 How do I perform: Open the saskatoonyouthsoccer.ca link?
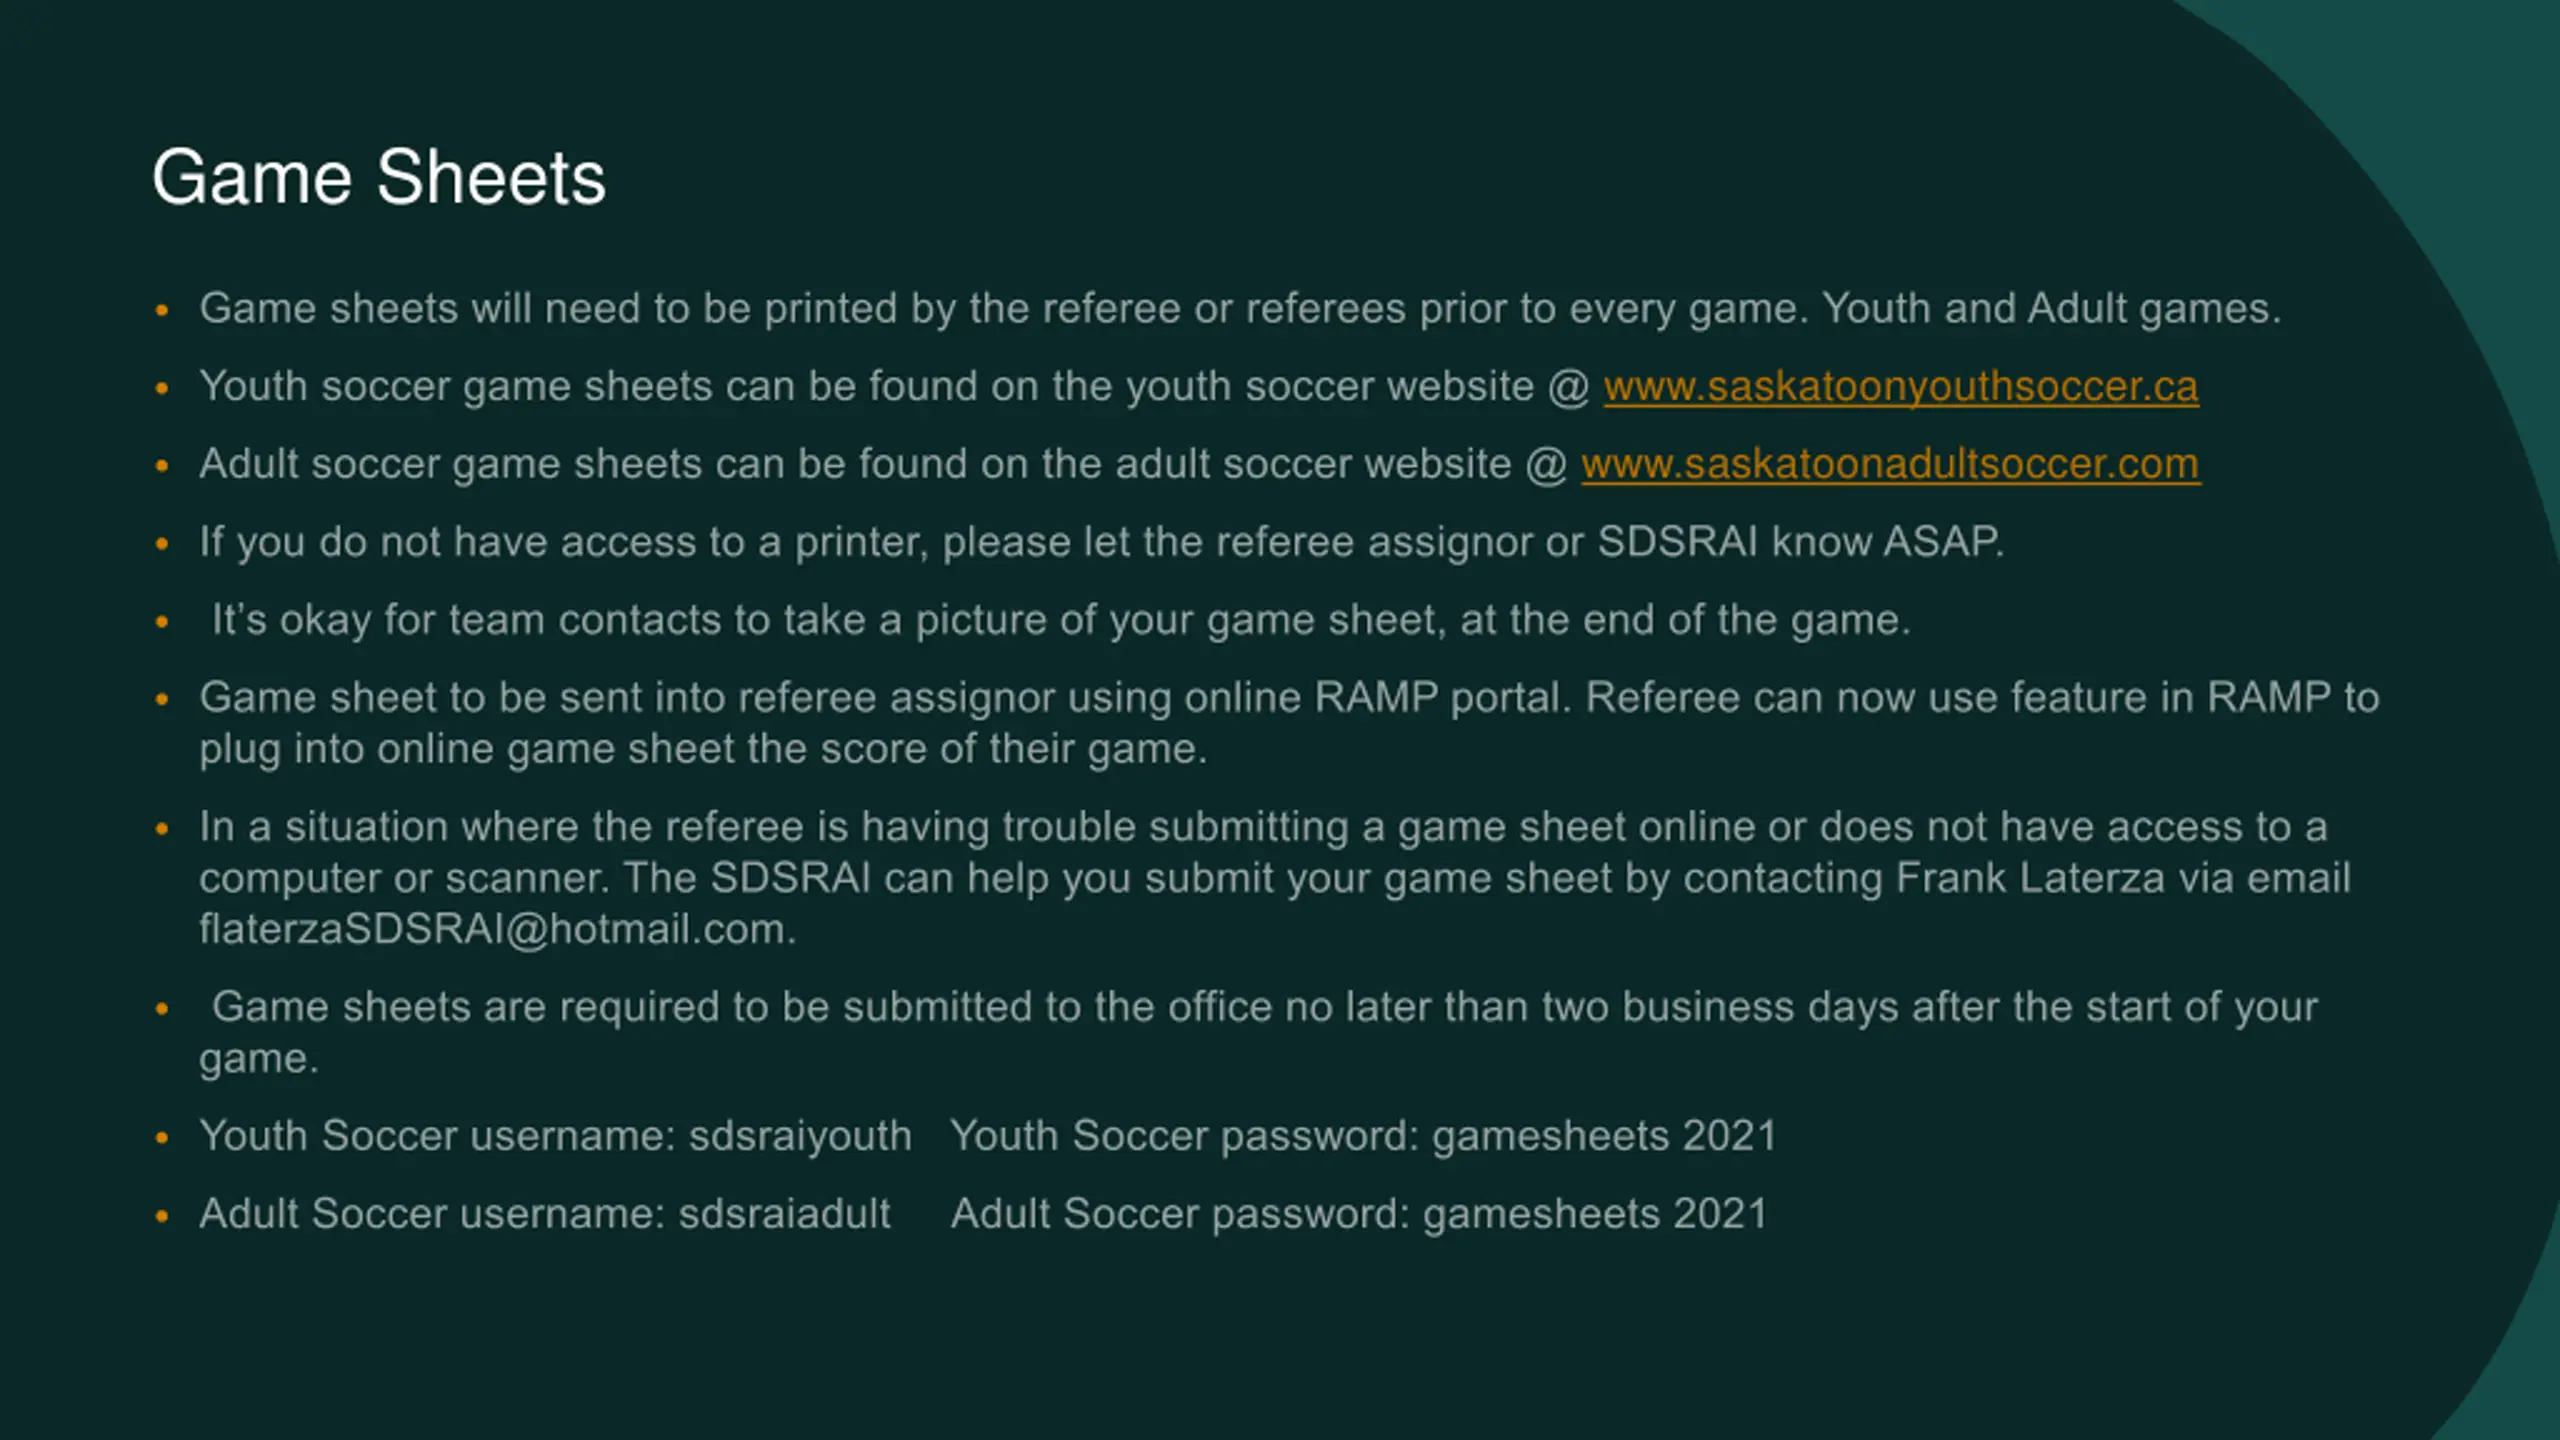coord(1900,387)
